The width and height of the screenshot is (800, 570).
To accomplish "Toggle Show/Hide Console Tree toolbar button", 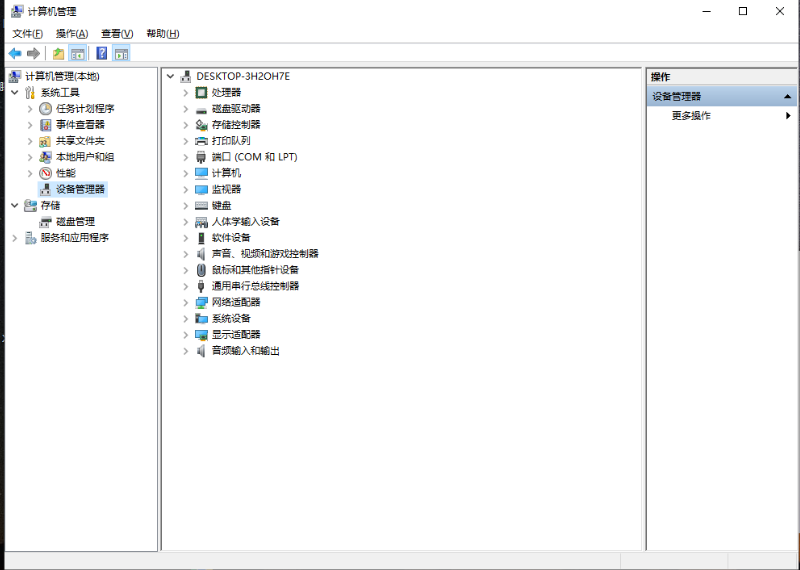I will [x=78, y=53].
